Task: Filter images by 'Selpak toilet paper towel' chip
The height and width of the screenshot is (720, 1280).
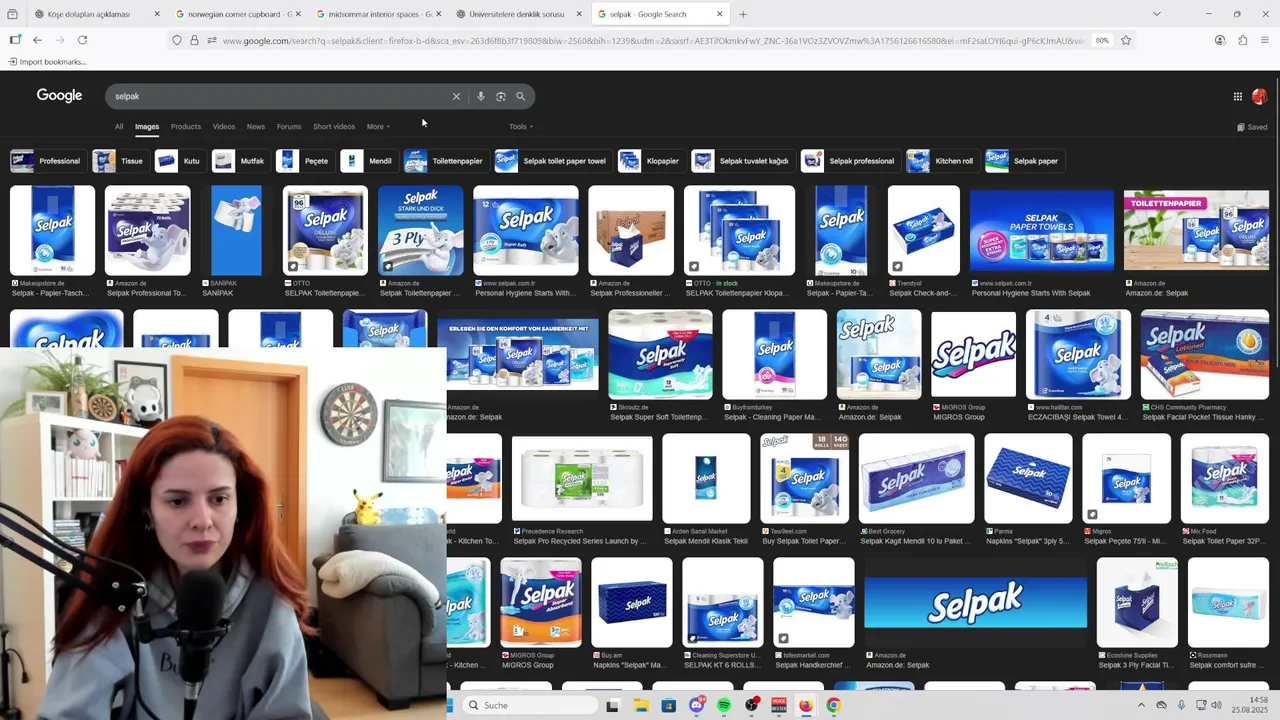Action: 552,161
